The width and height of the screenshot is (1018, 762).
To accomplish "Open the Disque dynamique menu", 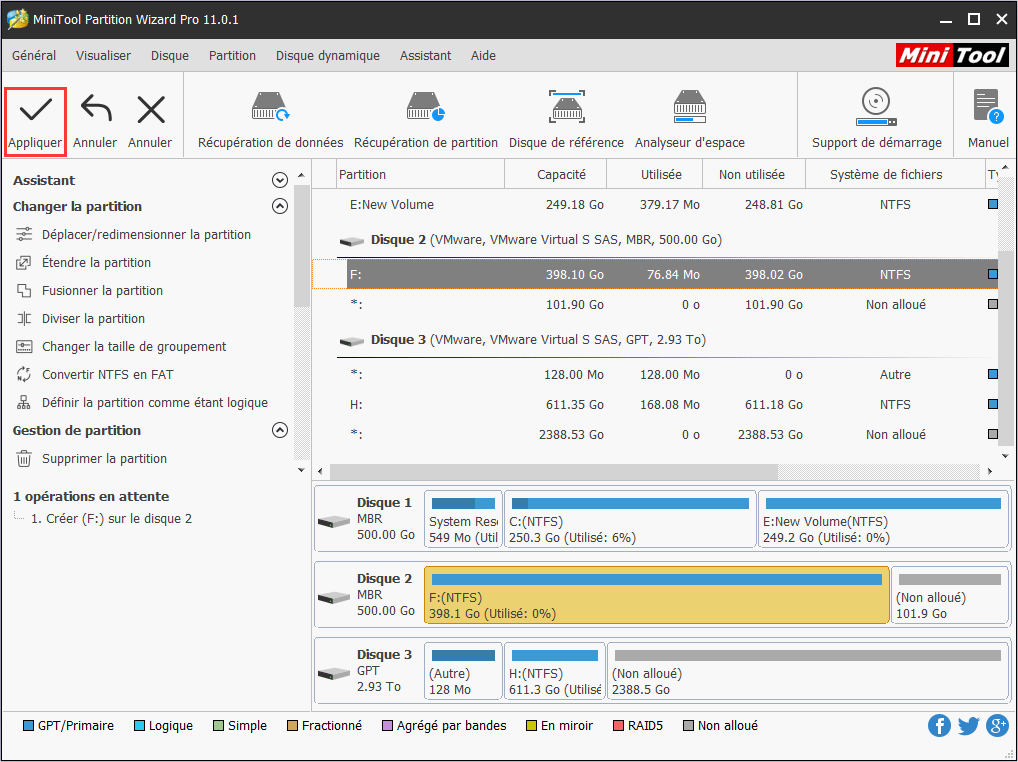I will point(327,56).
